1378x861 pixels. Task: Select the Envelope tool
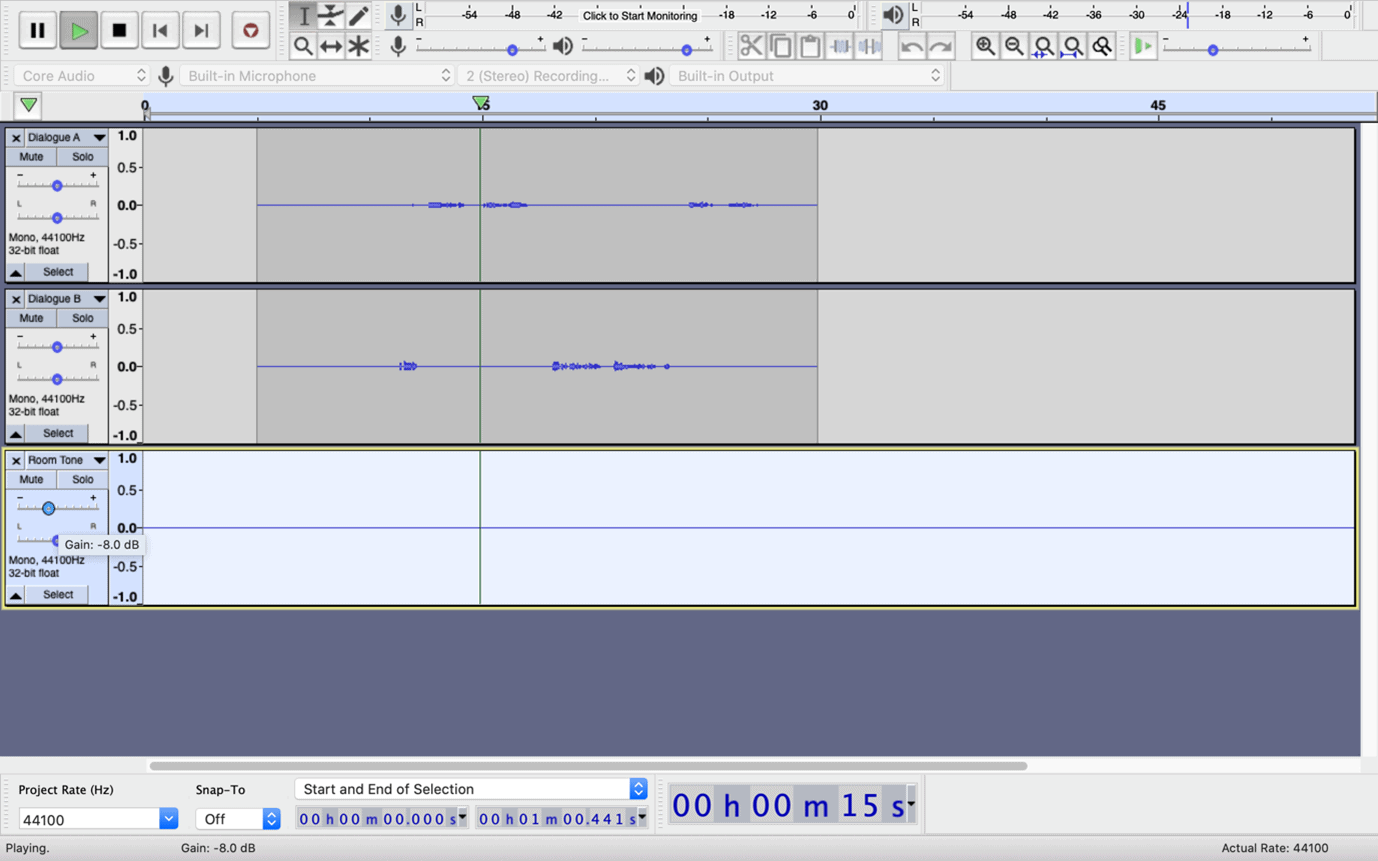(x=331, y=16)
